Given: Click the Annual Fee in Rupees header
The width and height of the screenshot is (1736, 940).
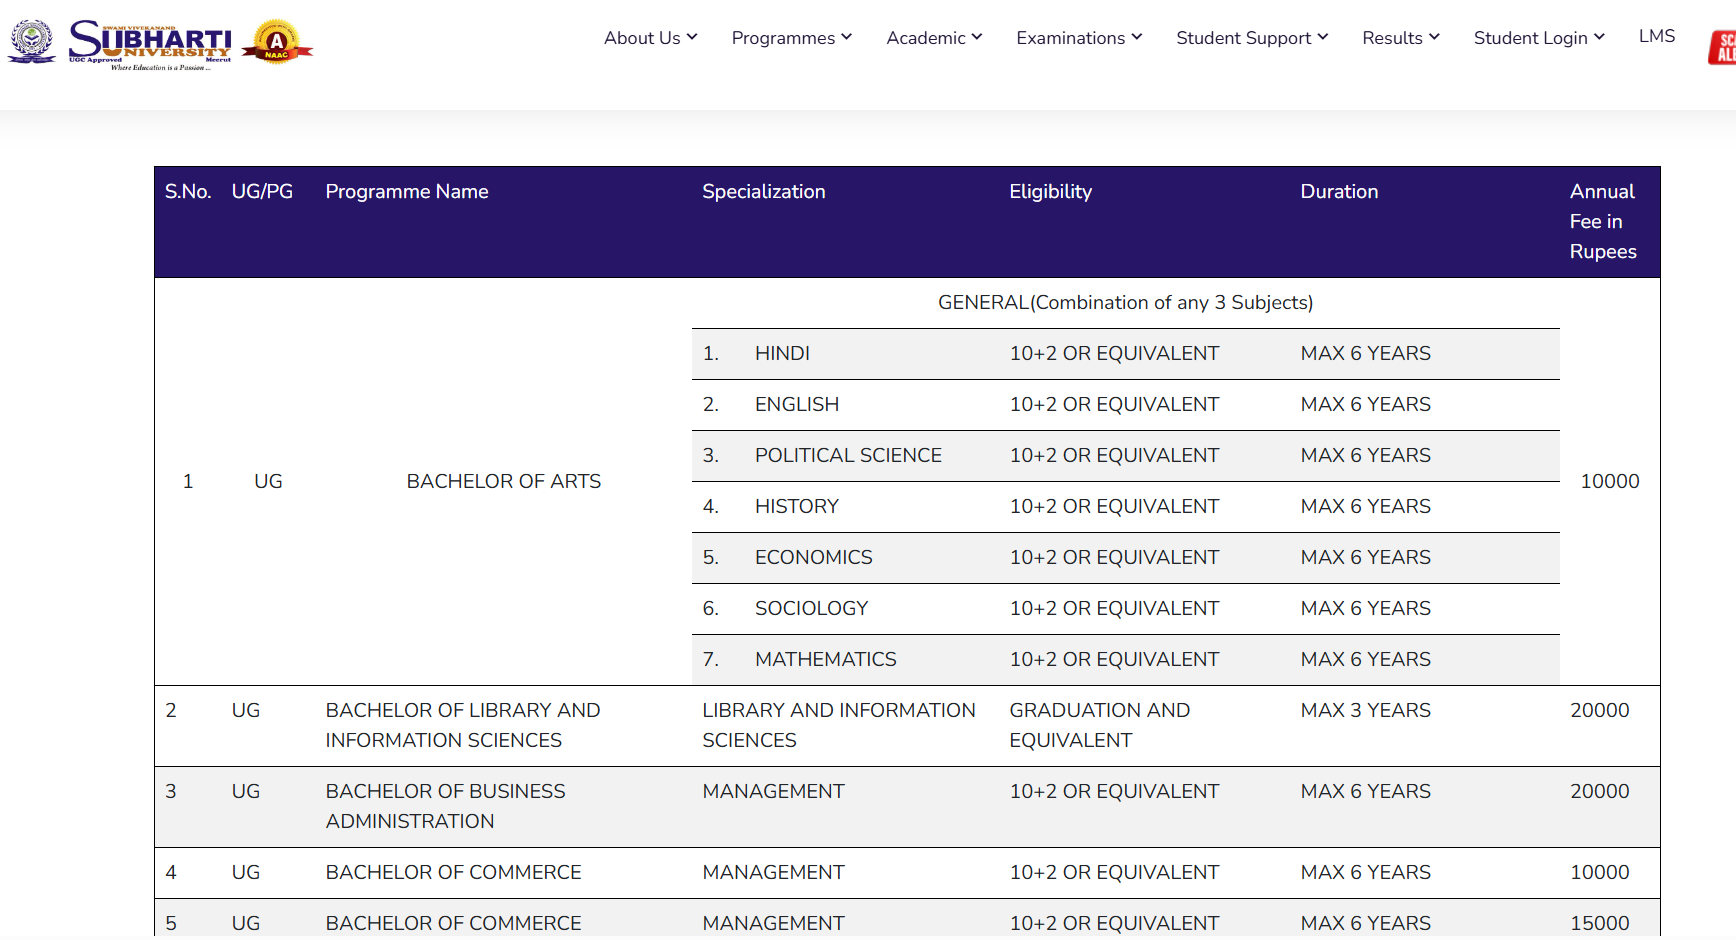Looking at the screenshot, I should (x=1602, y=222).
